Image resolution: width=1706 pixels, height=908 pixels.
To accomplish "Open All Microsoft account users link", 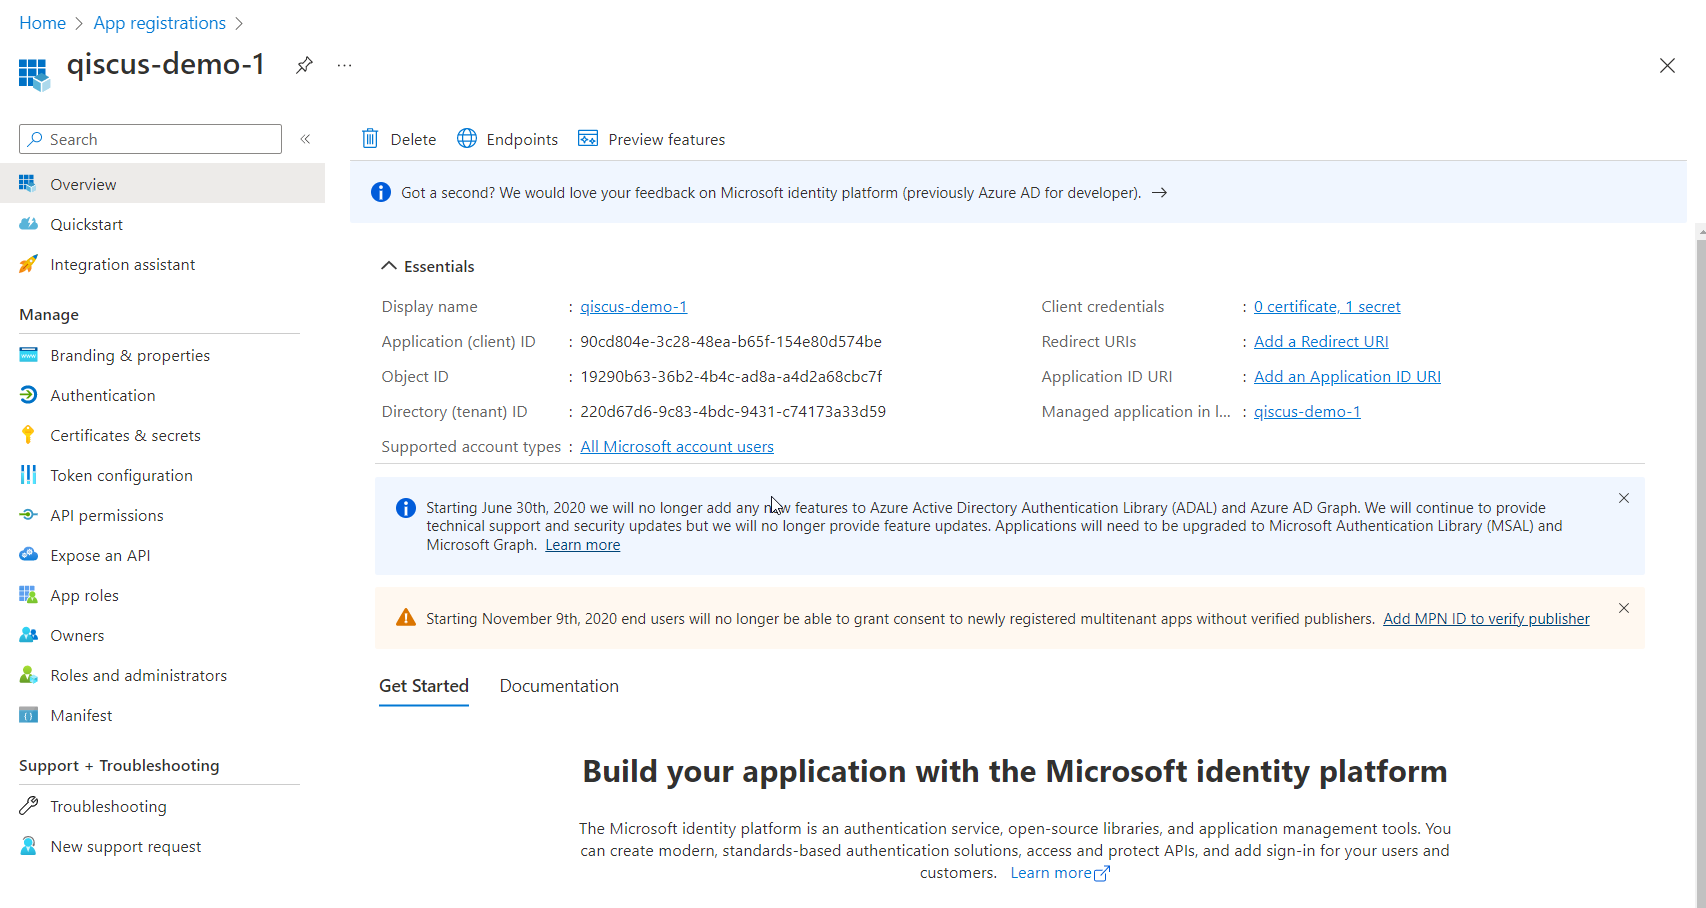I will pos(677,446).
